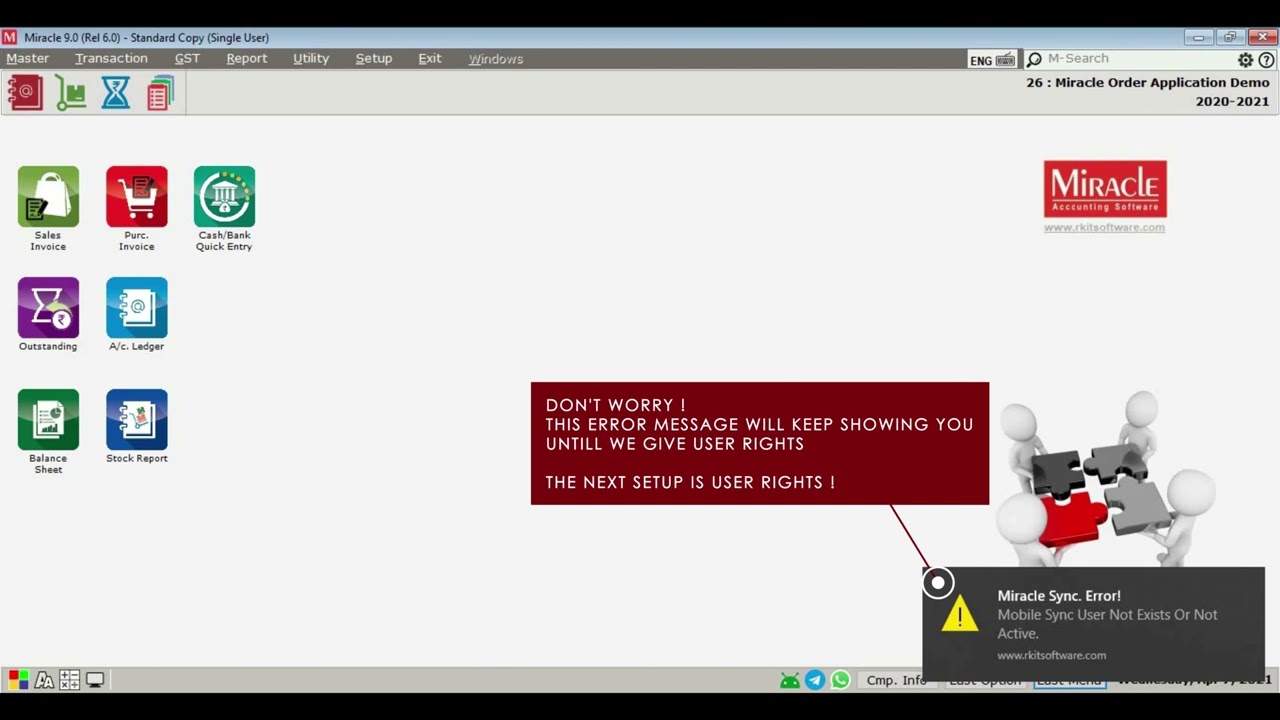This screenshot has width=1280, height=720.
Task: Open the Windows menu
Action: (x=496, y=59)
